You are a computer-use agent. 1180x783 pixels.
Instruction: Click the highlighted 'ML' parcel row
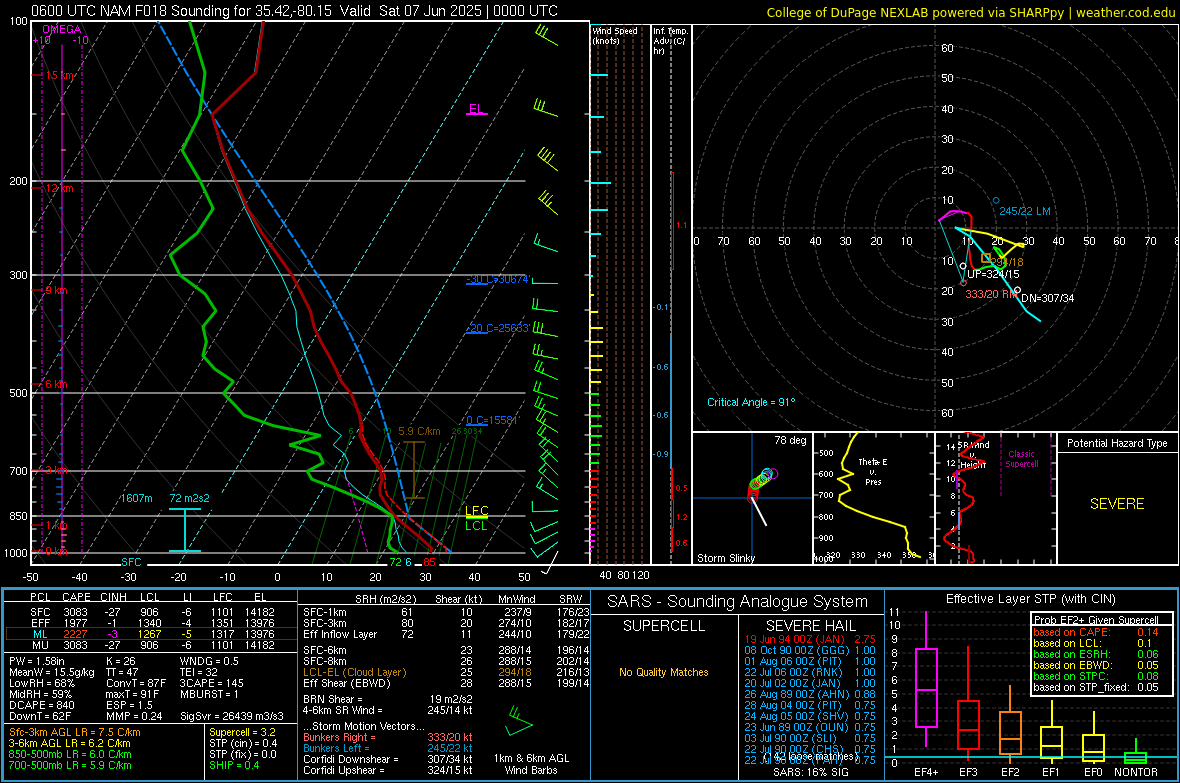151,634
